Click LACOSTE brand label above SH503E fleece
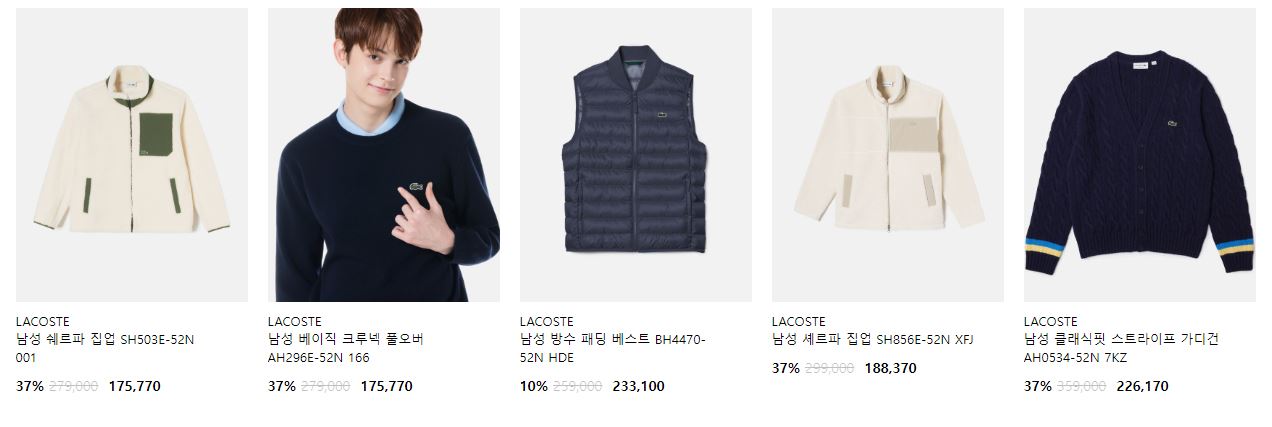1272x427 pixels. click(x=43, y=322)
